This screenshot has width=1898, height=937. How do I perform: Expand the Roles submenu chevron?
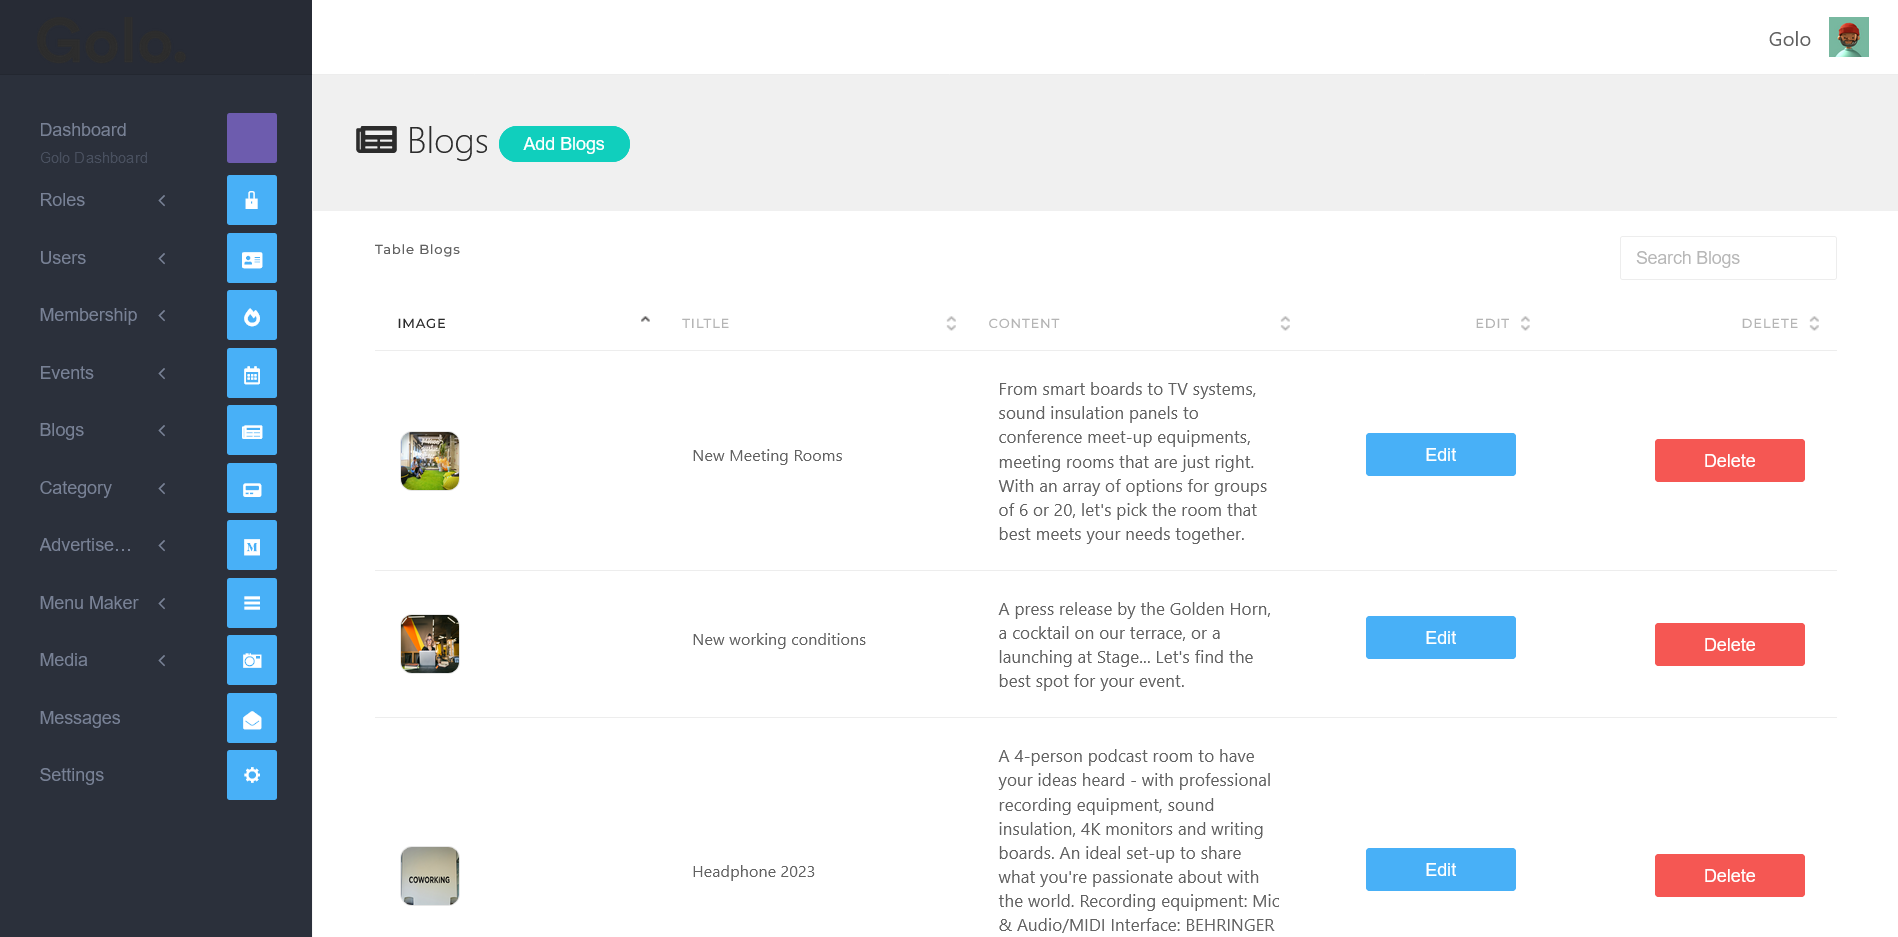pos(162,200)
